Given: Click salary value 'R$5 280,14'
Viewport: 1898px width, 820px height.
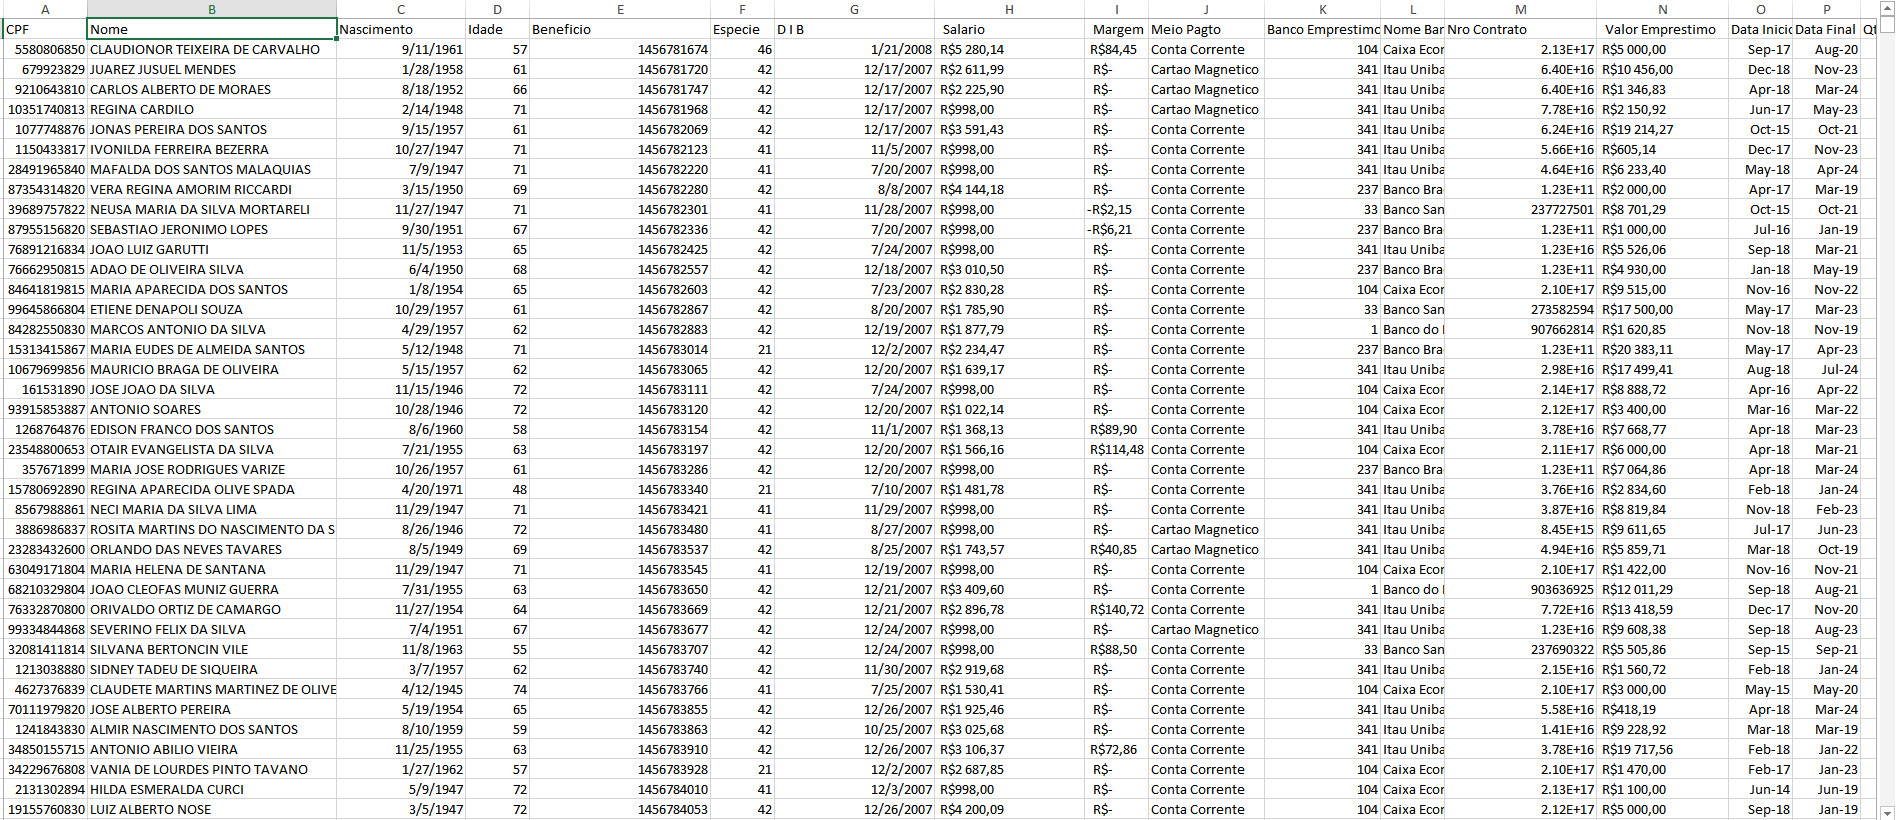Looking at the screenshot, I should click(x=972, y=49).
